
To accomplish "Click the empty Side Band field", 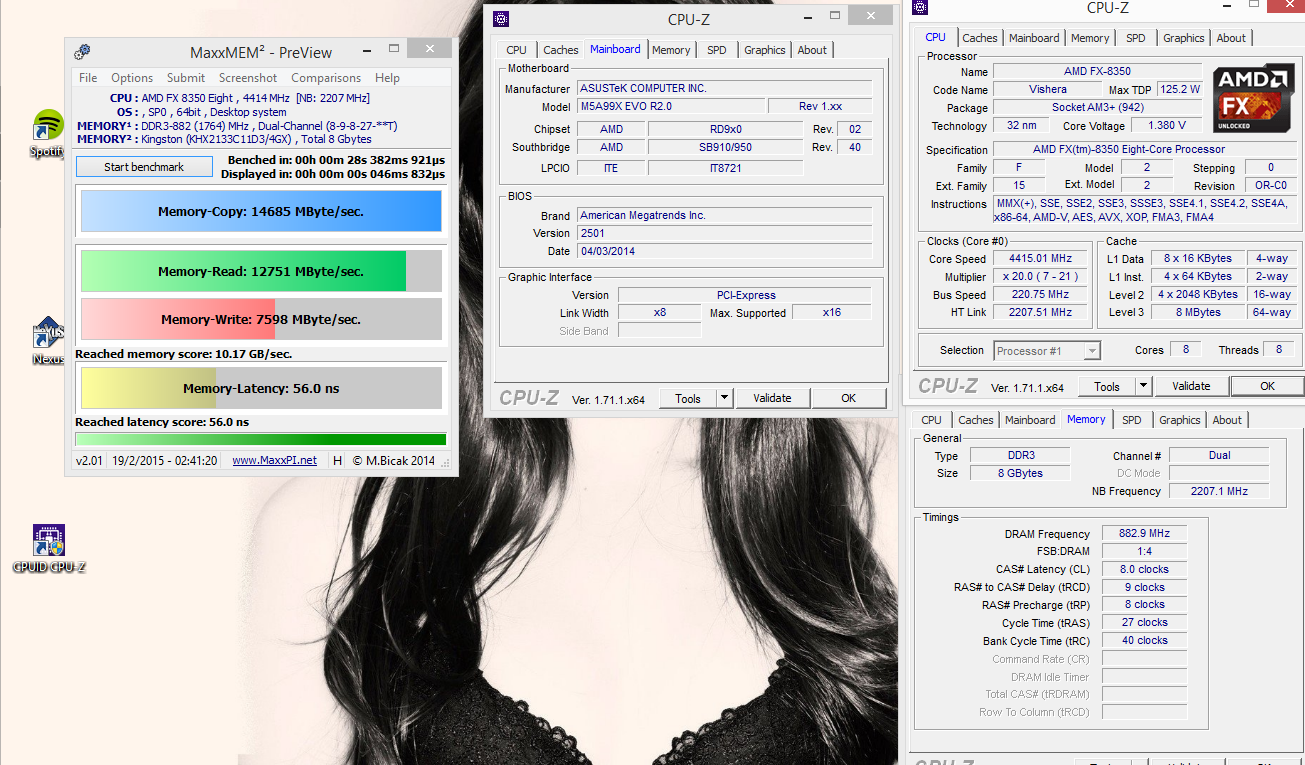I will [659, 331].
